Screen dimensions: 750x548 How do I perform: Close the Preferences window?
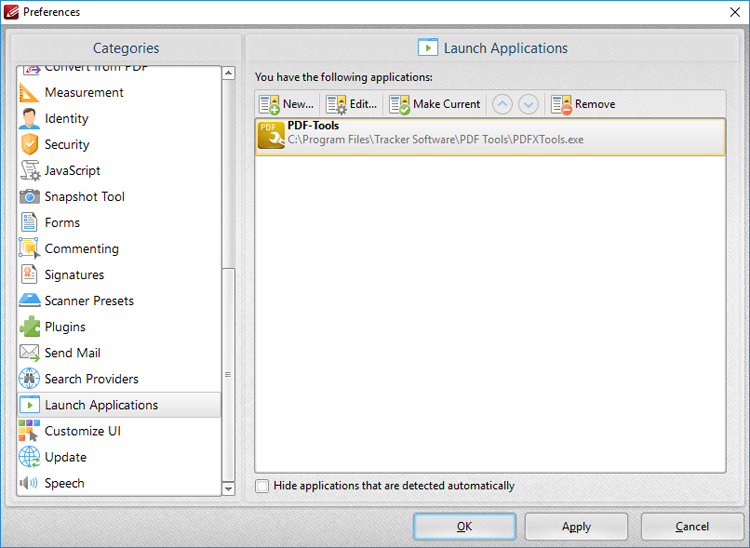735,12
